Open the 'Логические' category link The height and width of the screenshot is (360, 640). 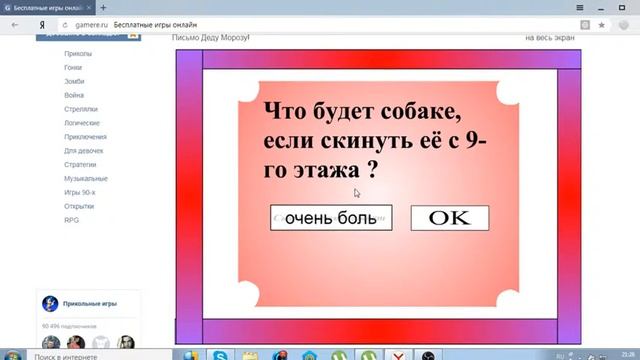(82, 123)
